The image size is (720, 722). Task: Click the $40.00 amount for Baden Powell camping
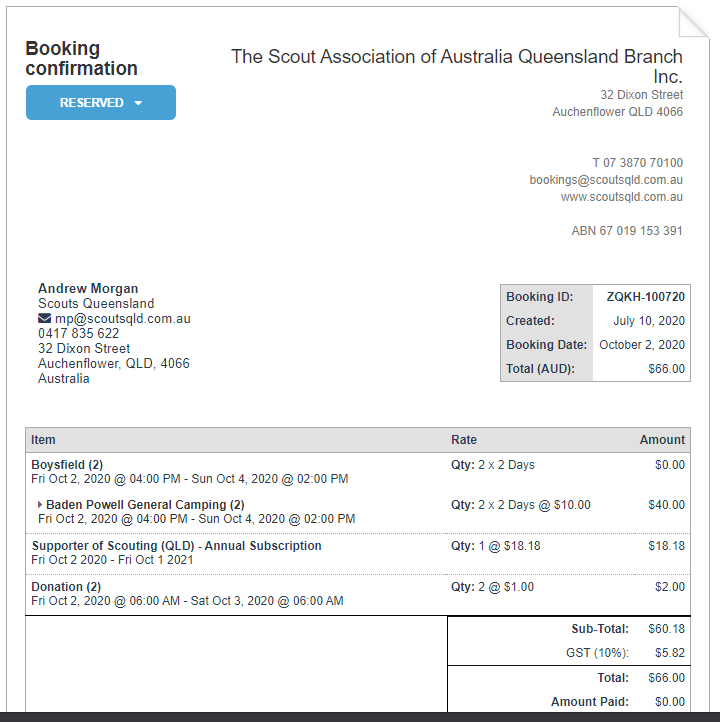(667, 505)
